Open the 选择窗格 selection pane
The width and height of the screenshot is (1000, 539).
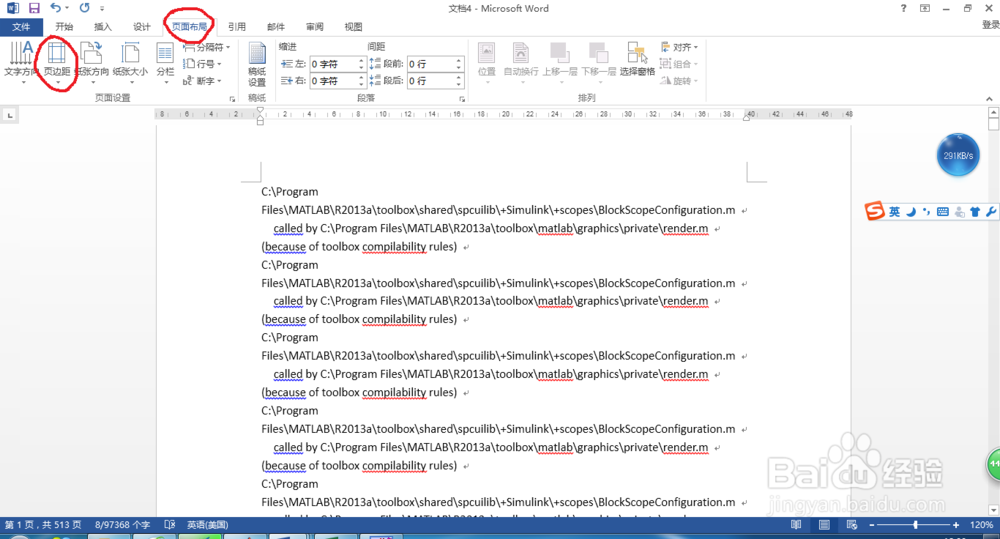click(x=637, y=59)
